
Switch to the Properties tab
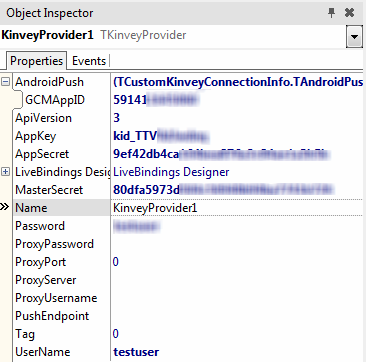pos(36,61)
